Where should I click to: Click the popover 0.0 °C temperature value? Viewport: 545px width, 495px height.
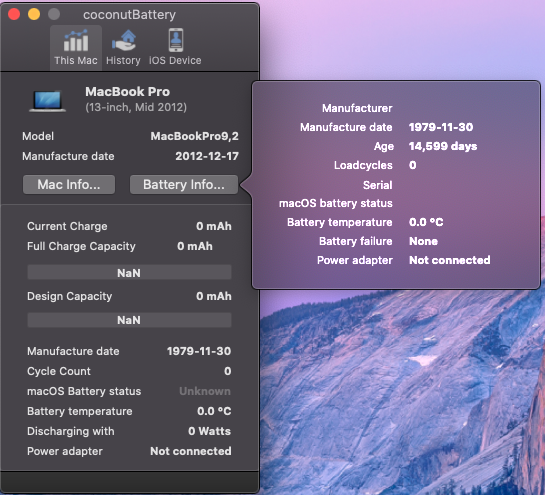426,222
